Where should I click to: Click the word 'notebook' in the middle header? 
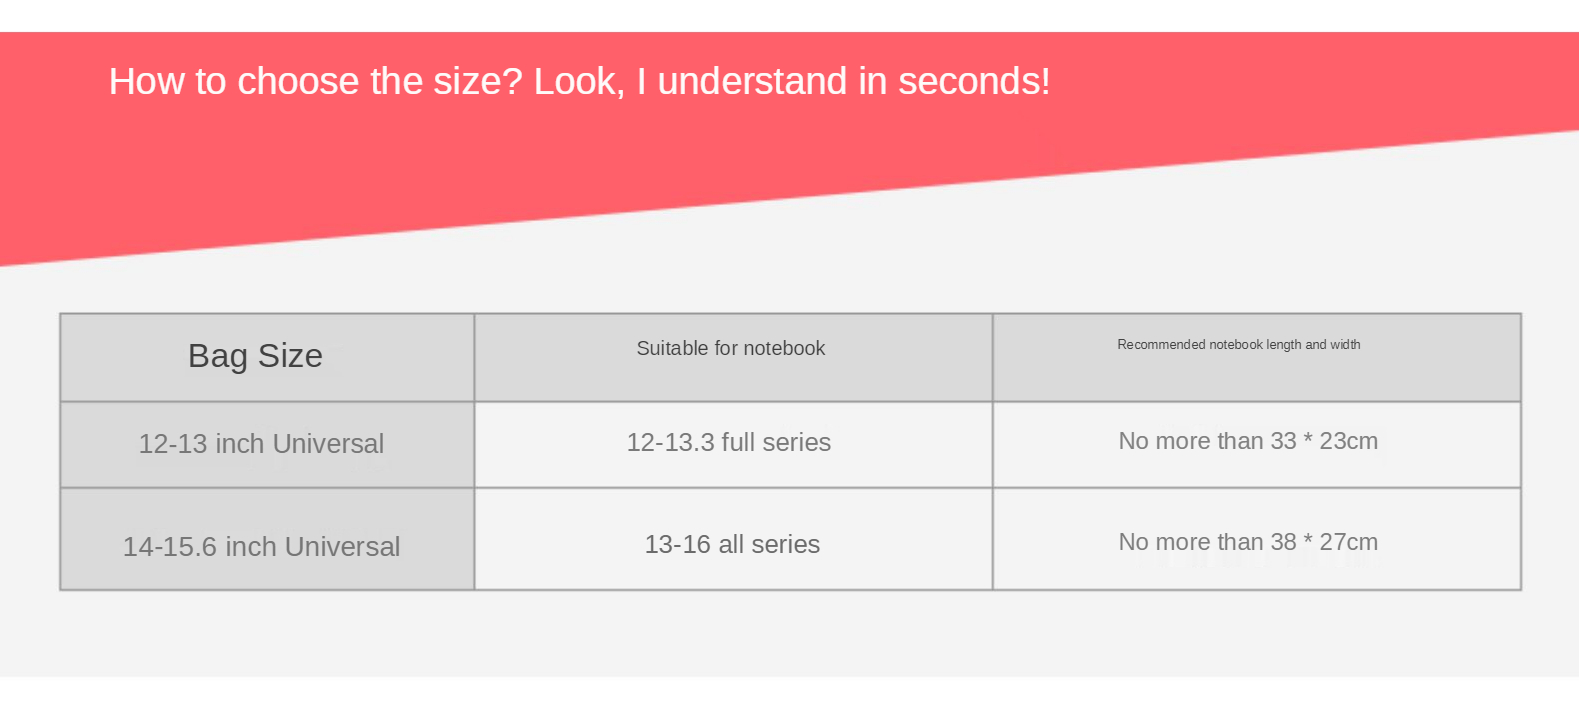tap(783, 348)
